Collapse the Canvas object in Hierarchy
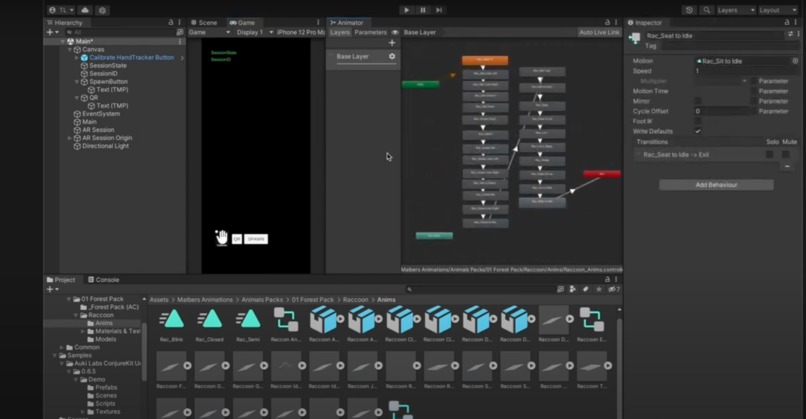The image size is (806, 419). tap(70, 49)
